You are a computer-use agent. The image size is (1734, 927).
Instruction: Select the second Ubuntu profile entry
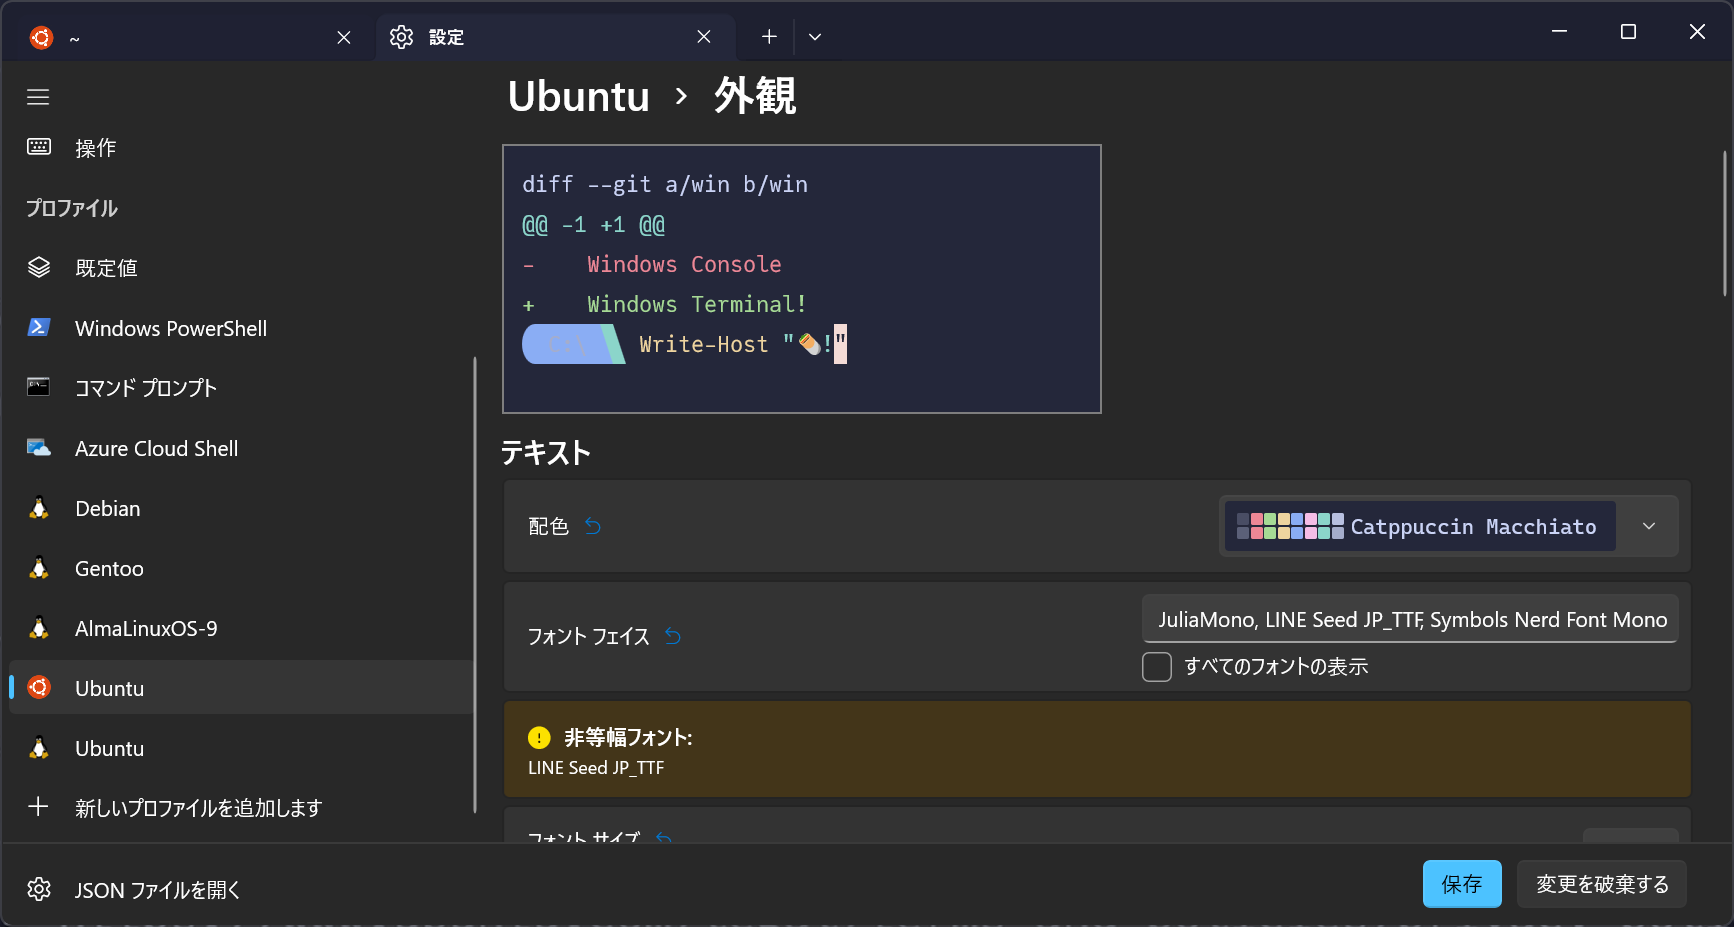tap(240, 747)
